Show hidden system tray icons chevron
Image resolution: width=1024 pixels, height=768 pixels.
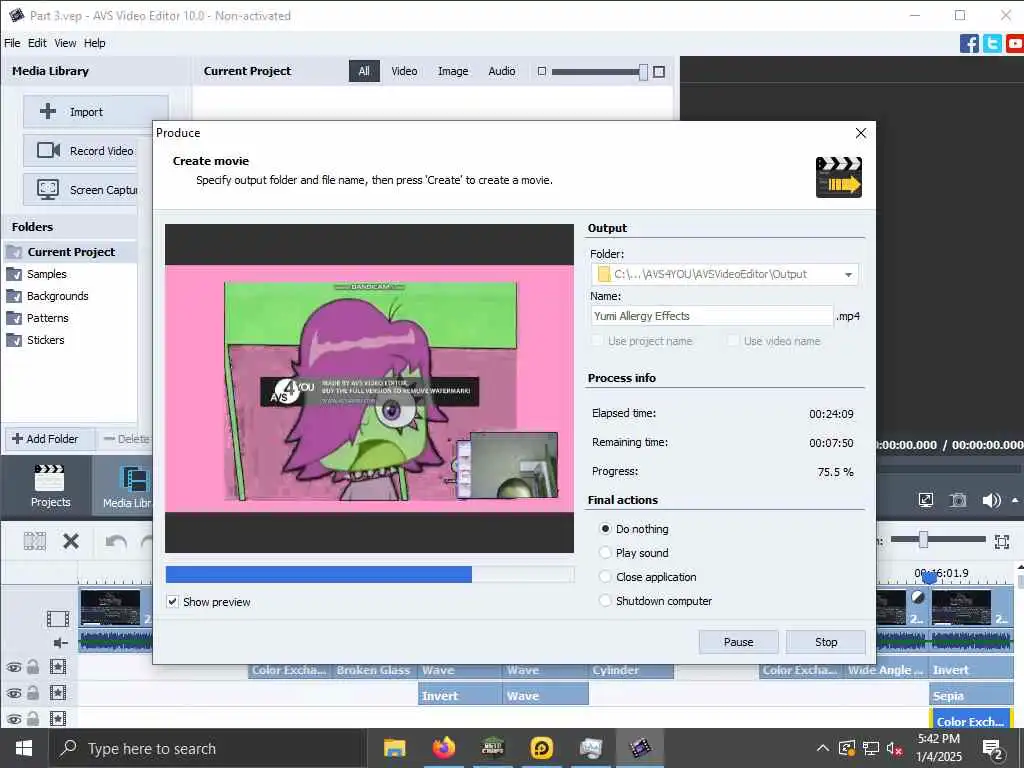click(x=823, y=748)
